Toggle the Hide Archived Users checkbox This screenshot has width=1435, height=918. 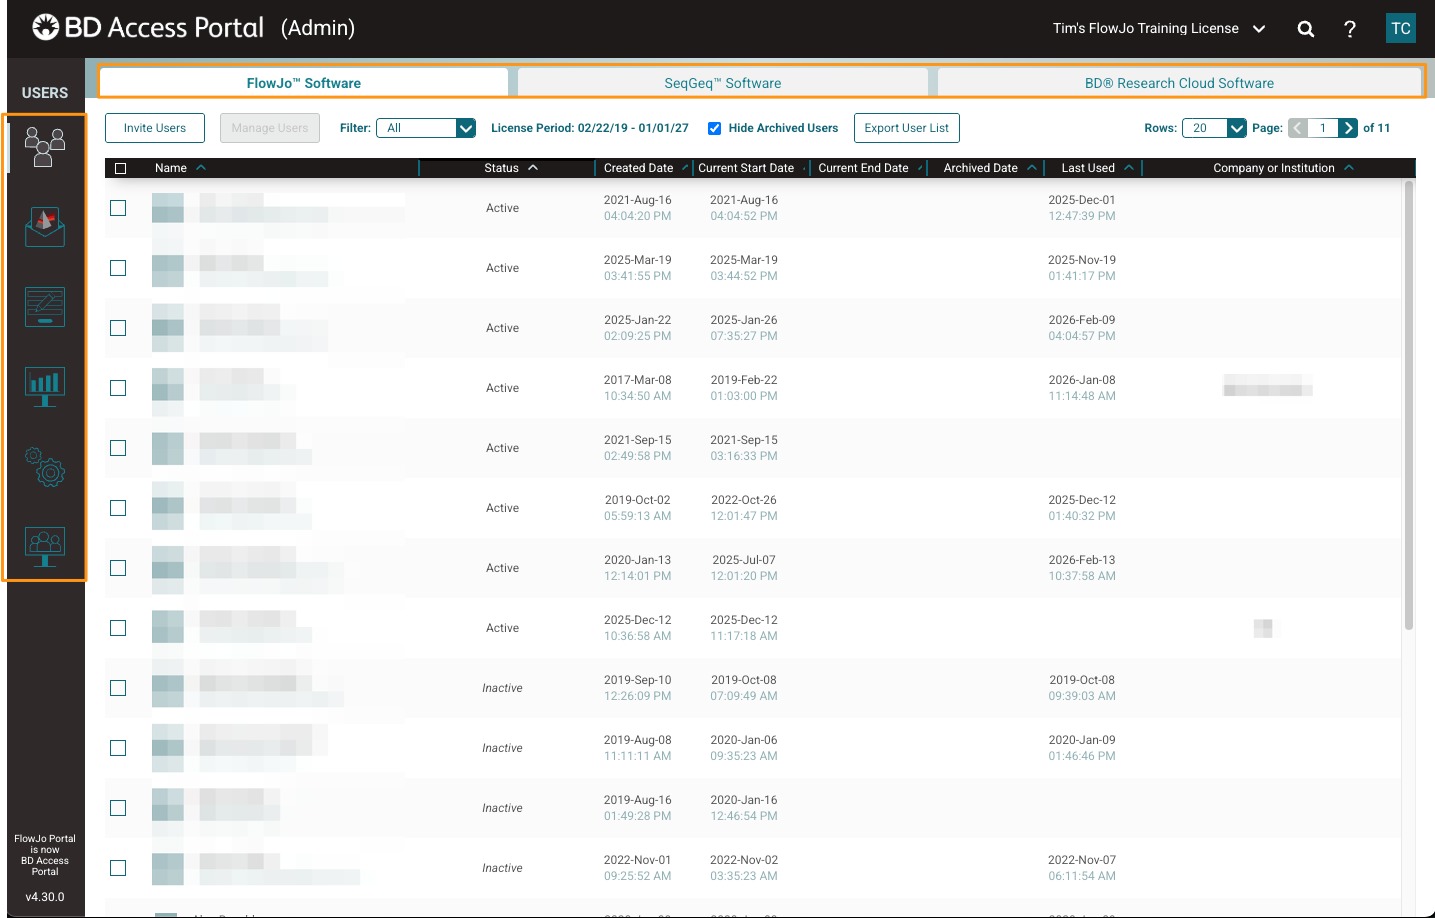[715, 128]
